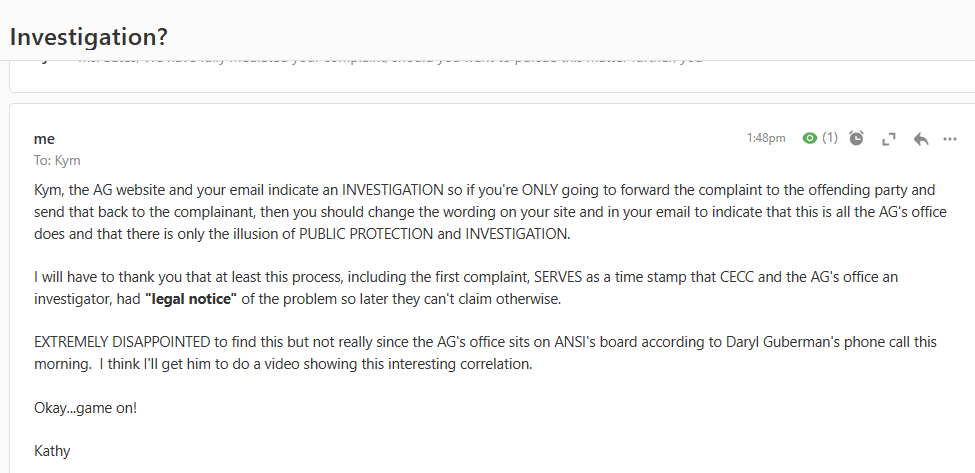
Task: Click the read count (1) indicator
Action: (x=830, y=138)
